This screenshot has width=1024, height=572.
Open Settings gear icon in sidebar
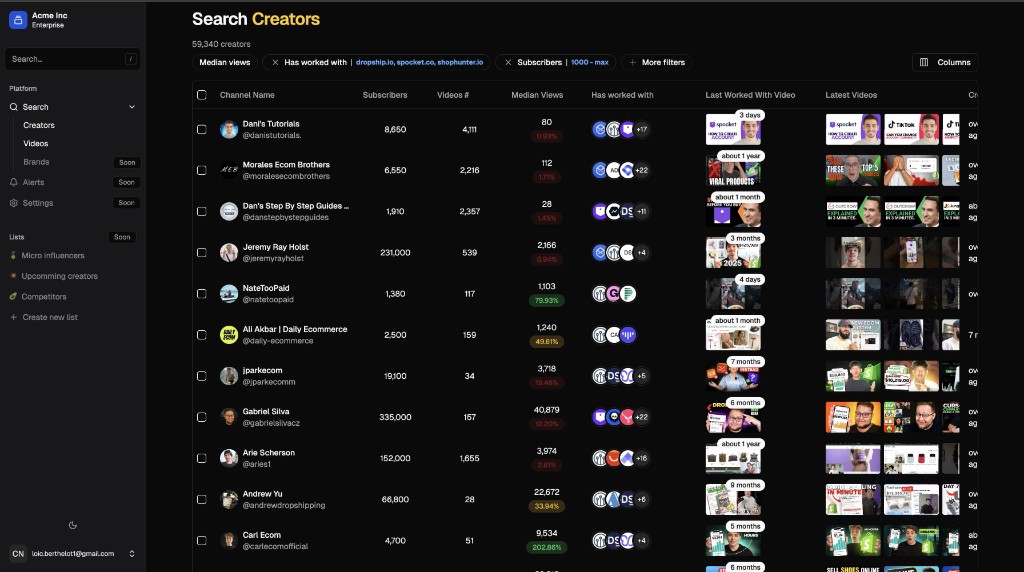pyautogui.click(x=14, y=203)
